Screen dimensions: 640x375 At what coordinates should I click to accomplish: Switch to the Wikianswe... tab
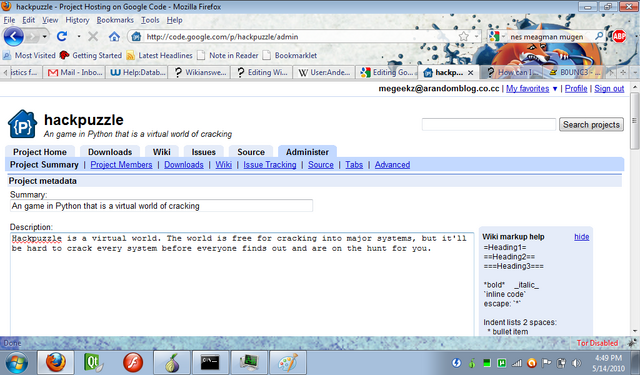click(200, 73)
